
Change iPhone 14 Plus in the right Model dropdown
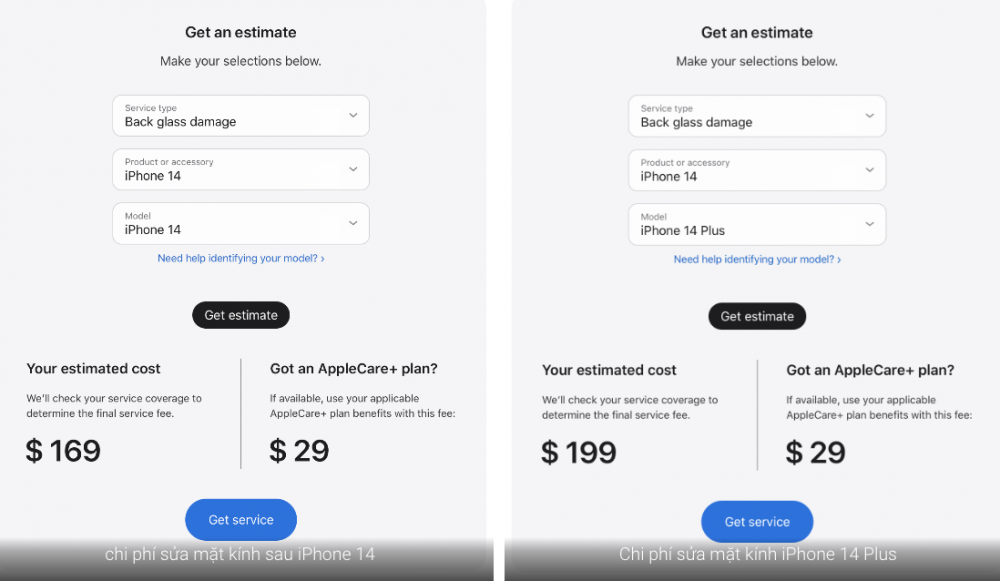tap(757, 224)
